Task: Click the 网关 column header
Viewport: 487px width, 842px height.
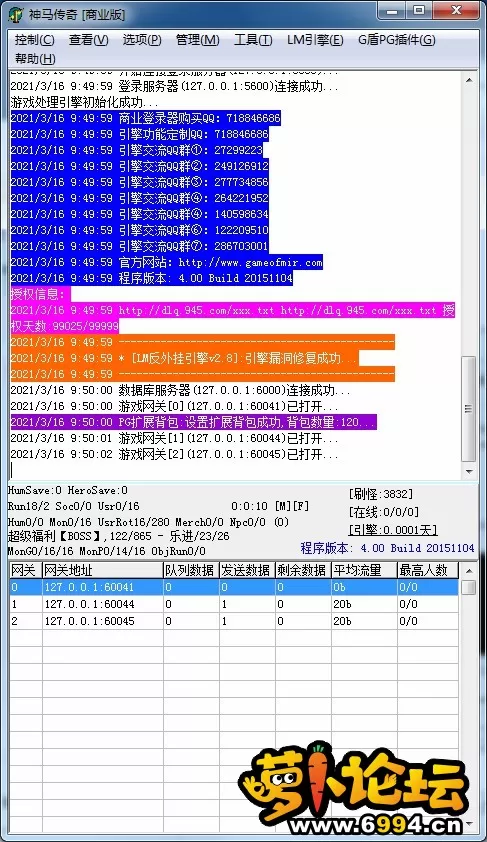Action: (25, 570)
